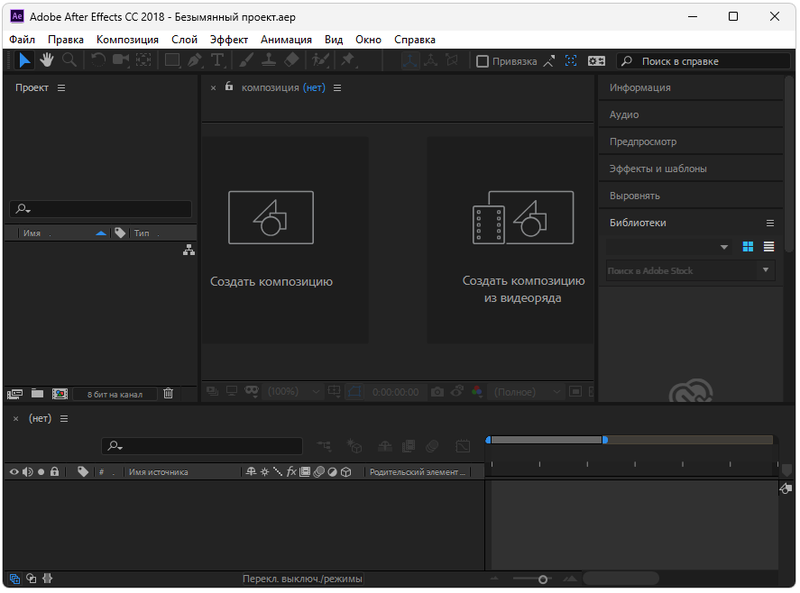The height and width of the screenshot is (593, 800).
Task: Open the Анимация menu
Action: point(286,40)
